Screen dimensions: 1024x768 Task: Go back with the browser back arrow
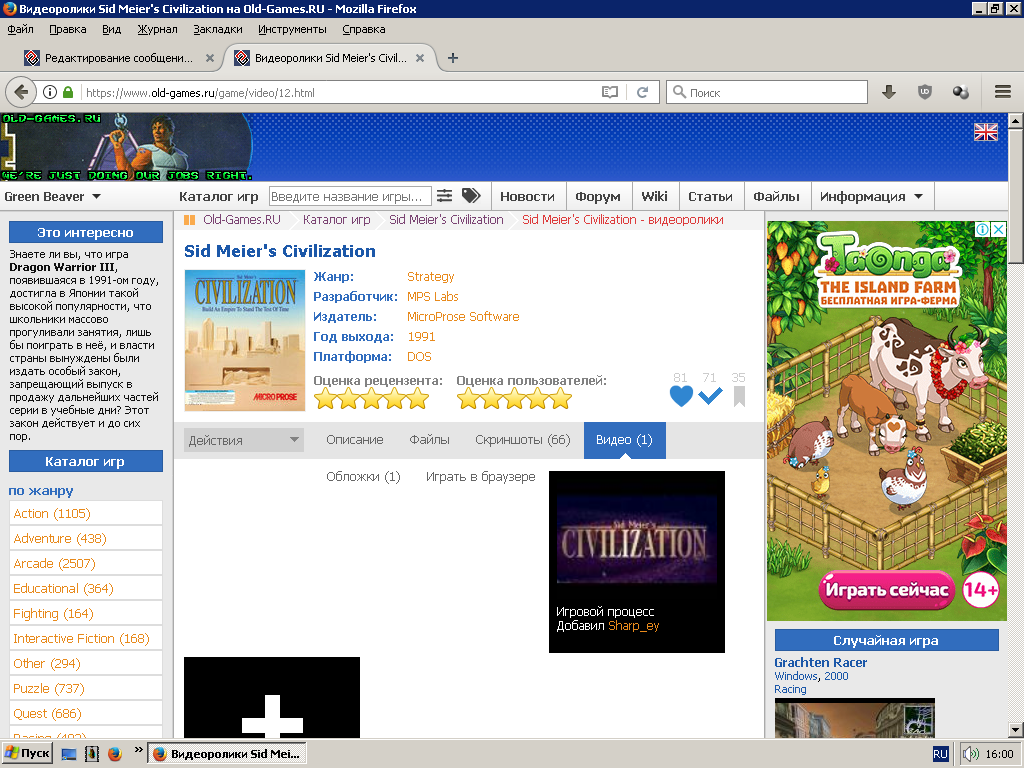tap(21, 92)
